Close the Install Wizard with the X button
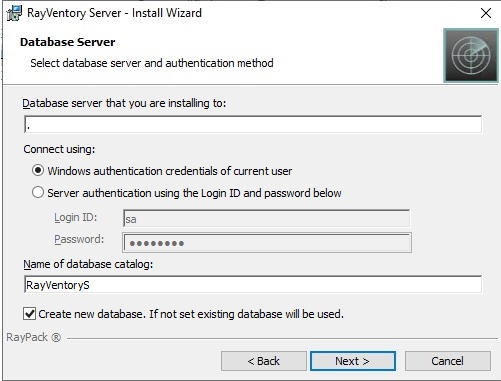This screenshot has width=501, height=381. point(486,13)
